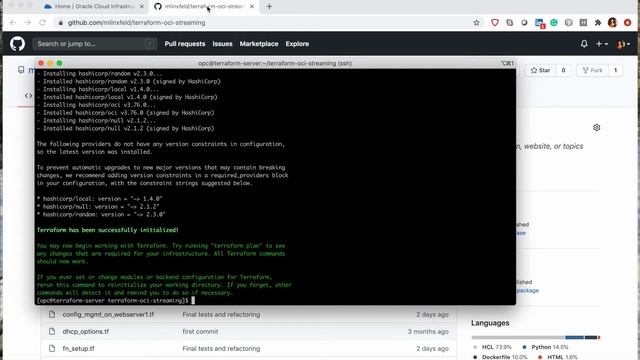Viewport: 640px width, 360px height.
Task: Open the green circle extension icon
Action: tap(554, 23)
